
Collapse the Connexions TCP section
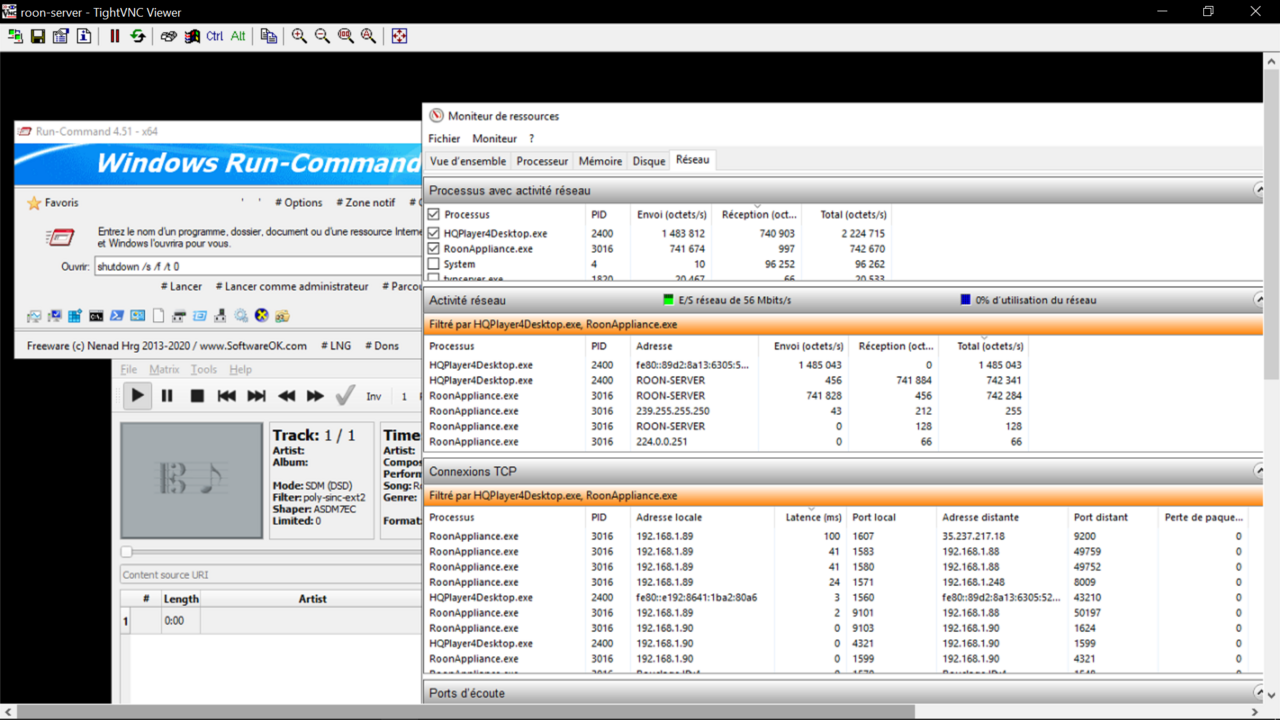[1259, 471]
